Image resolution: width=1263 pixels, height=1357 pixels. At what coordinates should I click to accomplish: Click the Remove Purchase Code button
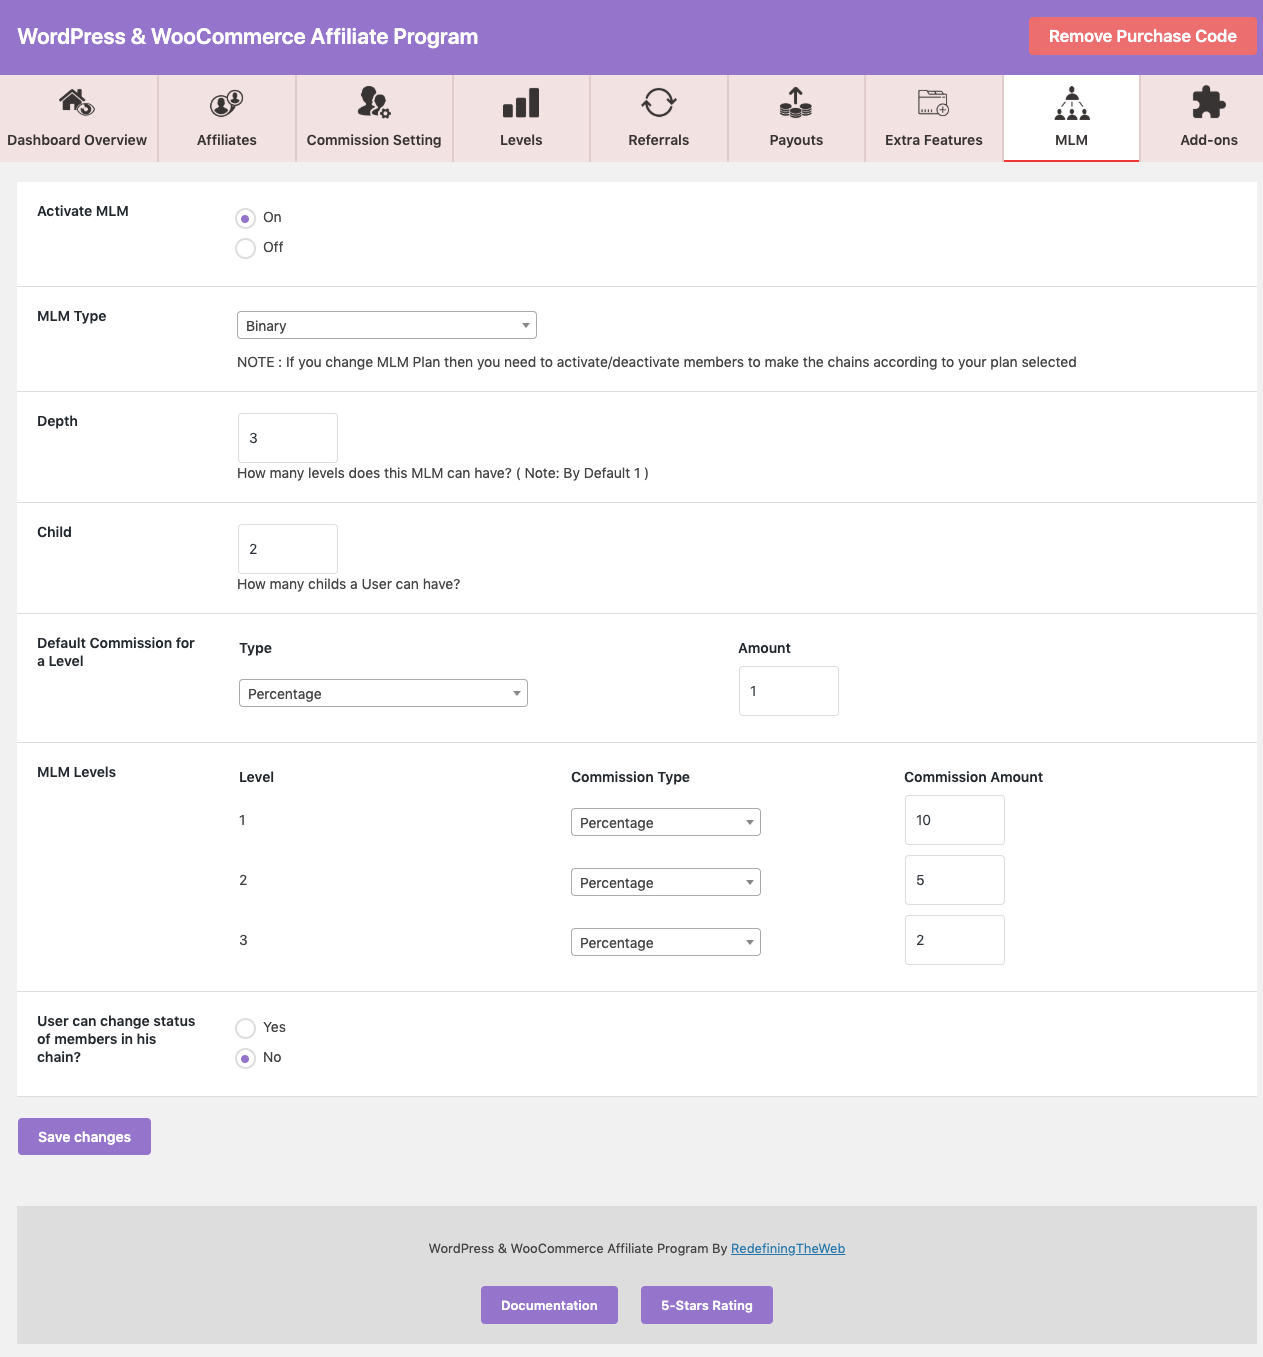click(1143, 36)
